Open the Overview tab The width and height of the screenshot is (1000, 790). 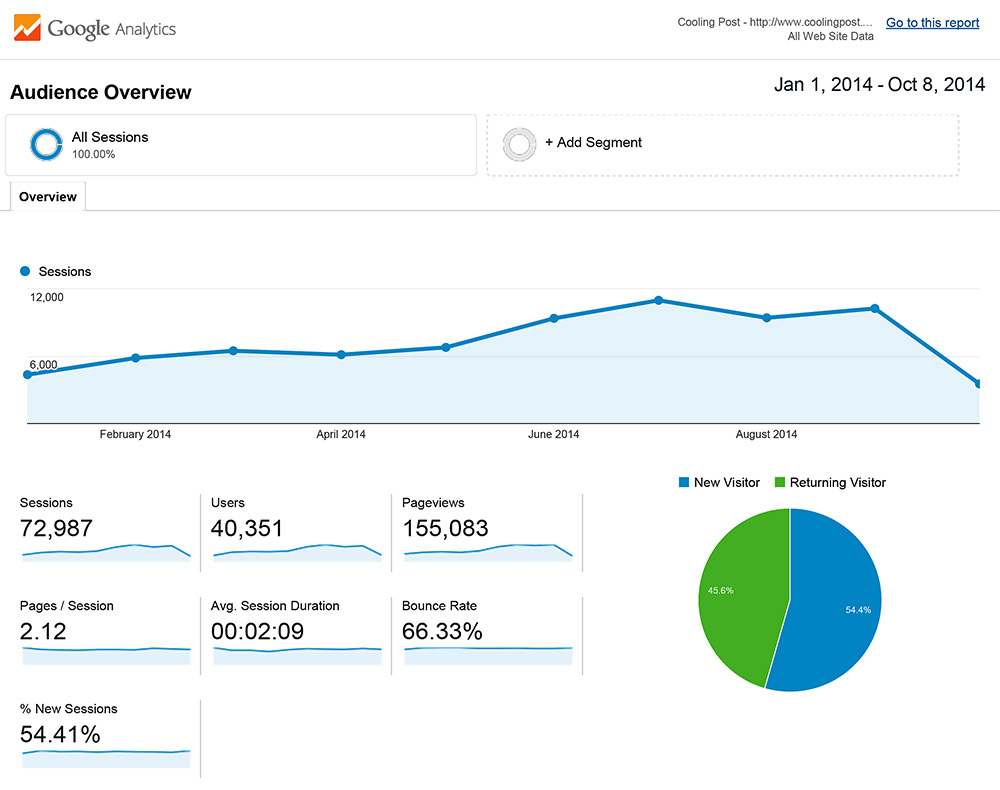(48, 197)
